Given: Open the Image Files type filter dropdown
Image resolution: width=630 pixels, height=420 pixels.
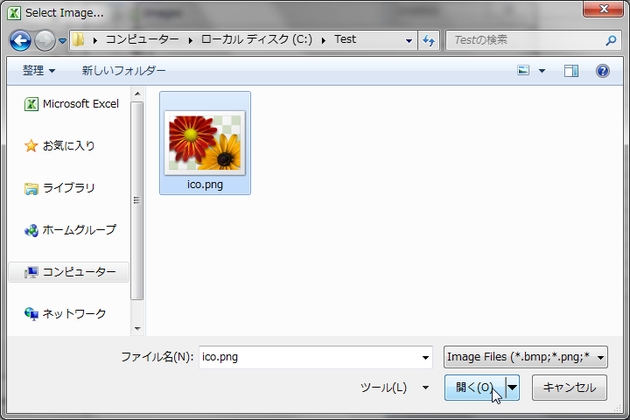Looking at the screenshot, I should (x=526, y=357).
